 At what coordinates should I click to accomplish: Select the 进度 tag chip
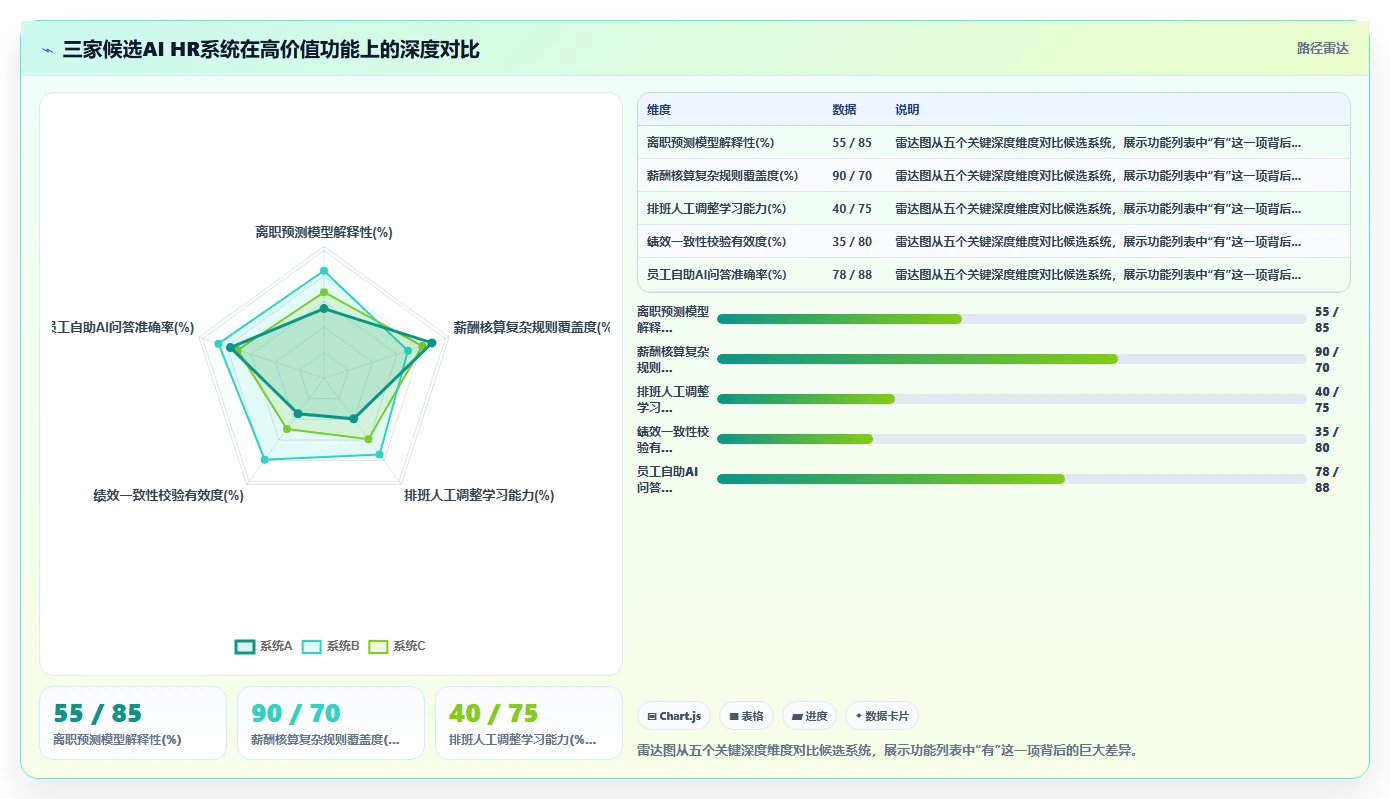pyautogui.click(x=809, y=716)
